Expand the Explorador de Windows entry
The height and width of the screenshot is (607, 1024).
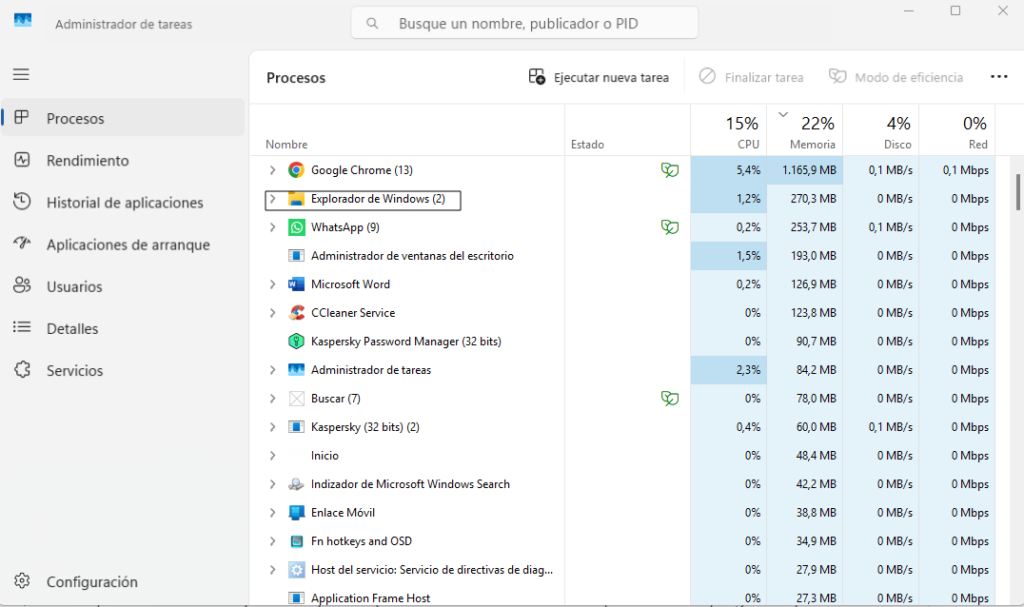[x=272, y=199]
